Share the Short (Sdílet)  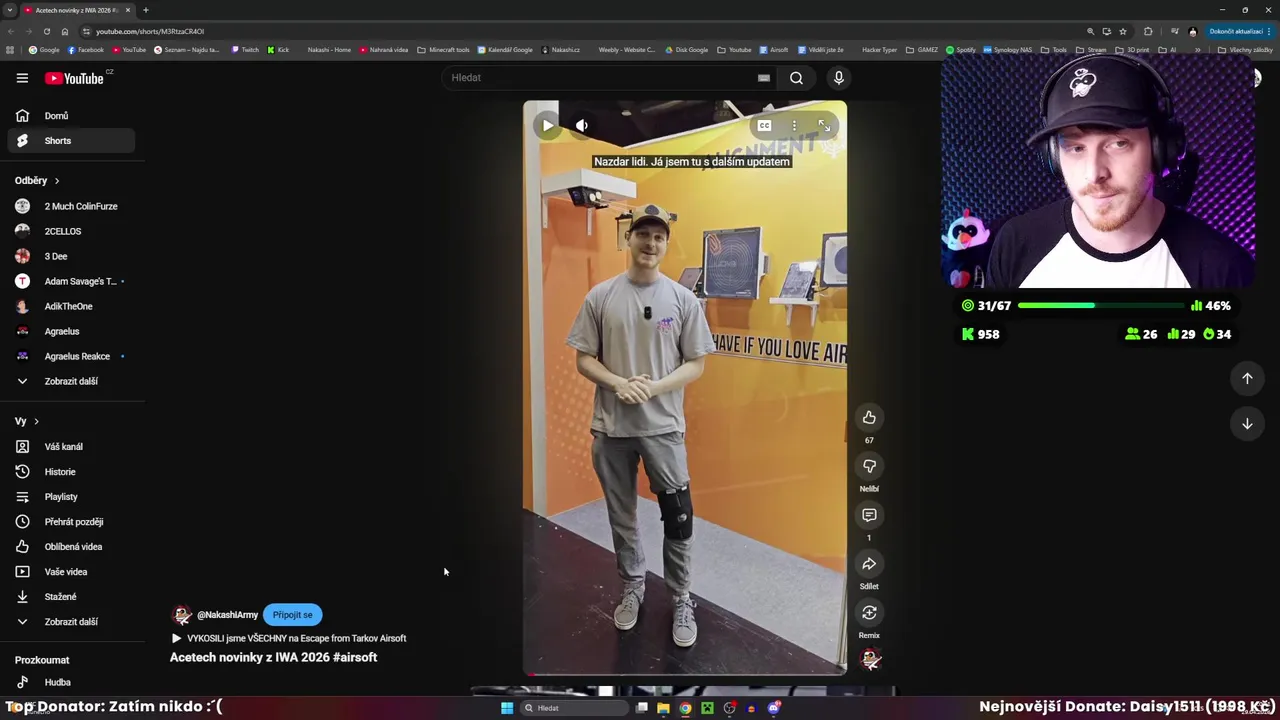[869, 564]
